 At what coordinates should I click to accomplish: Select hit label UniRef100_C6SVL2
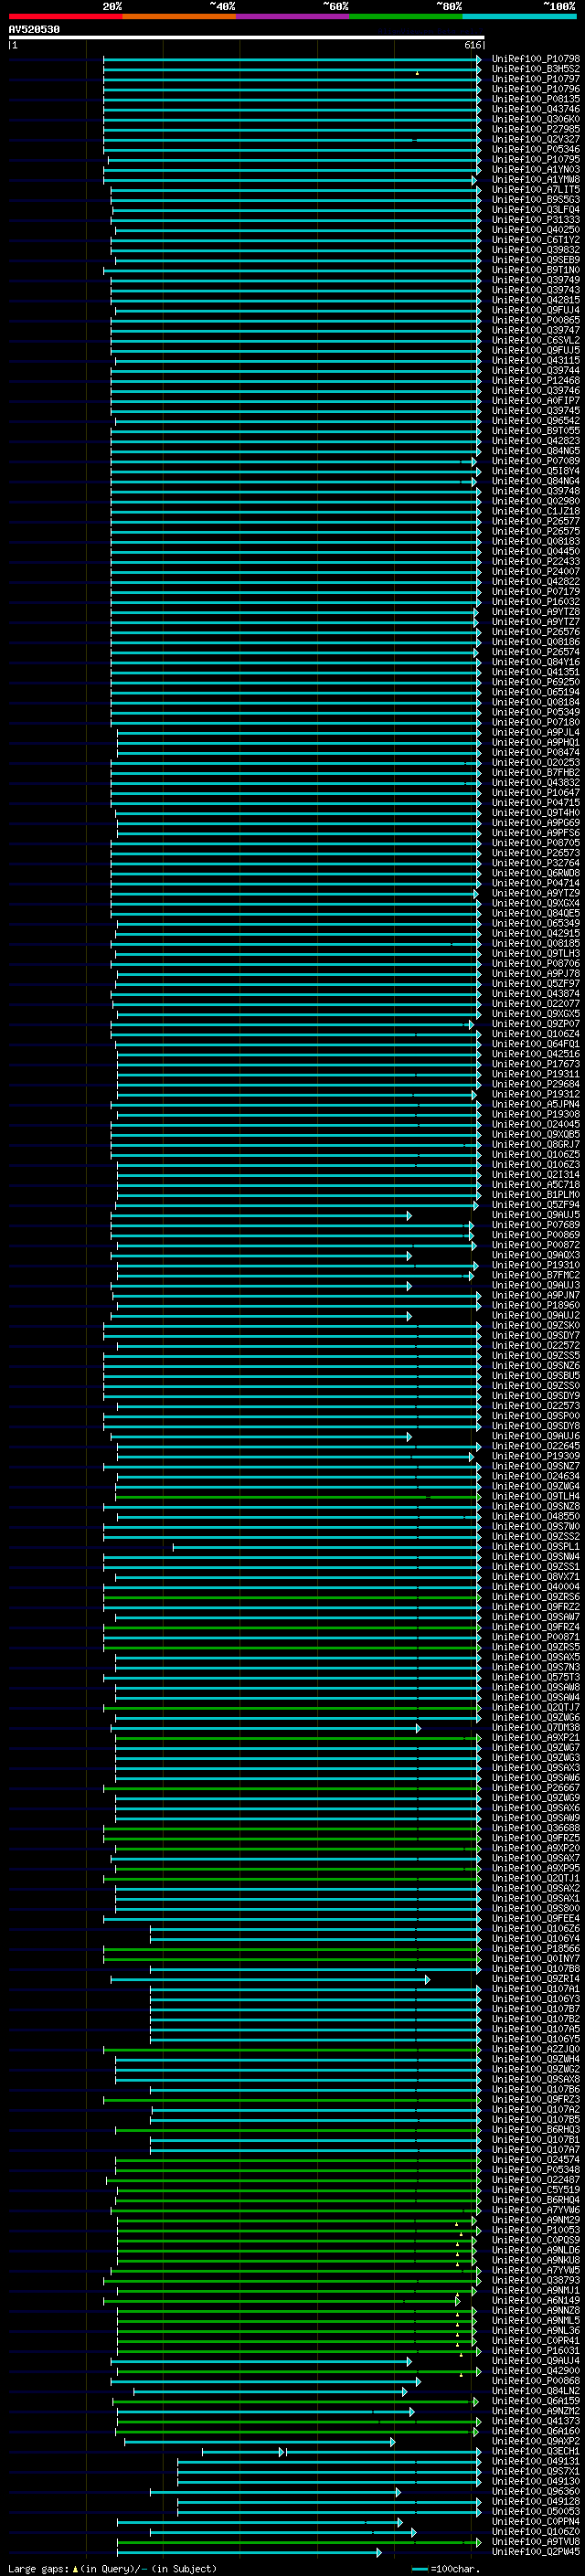(x=535, y=340)
